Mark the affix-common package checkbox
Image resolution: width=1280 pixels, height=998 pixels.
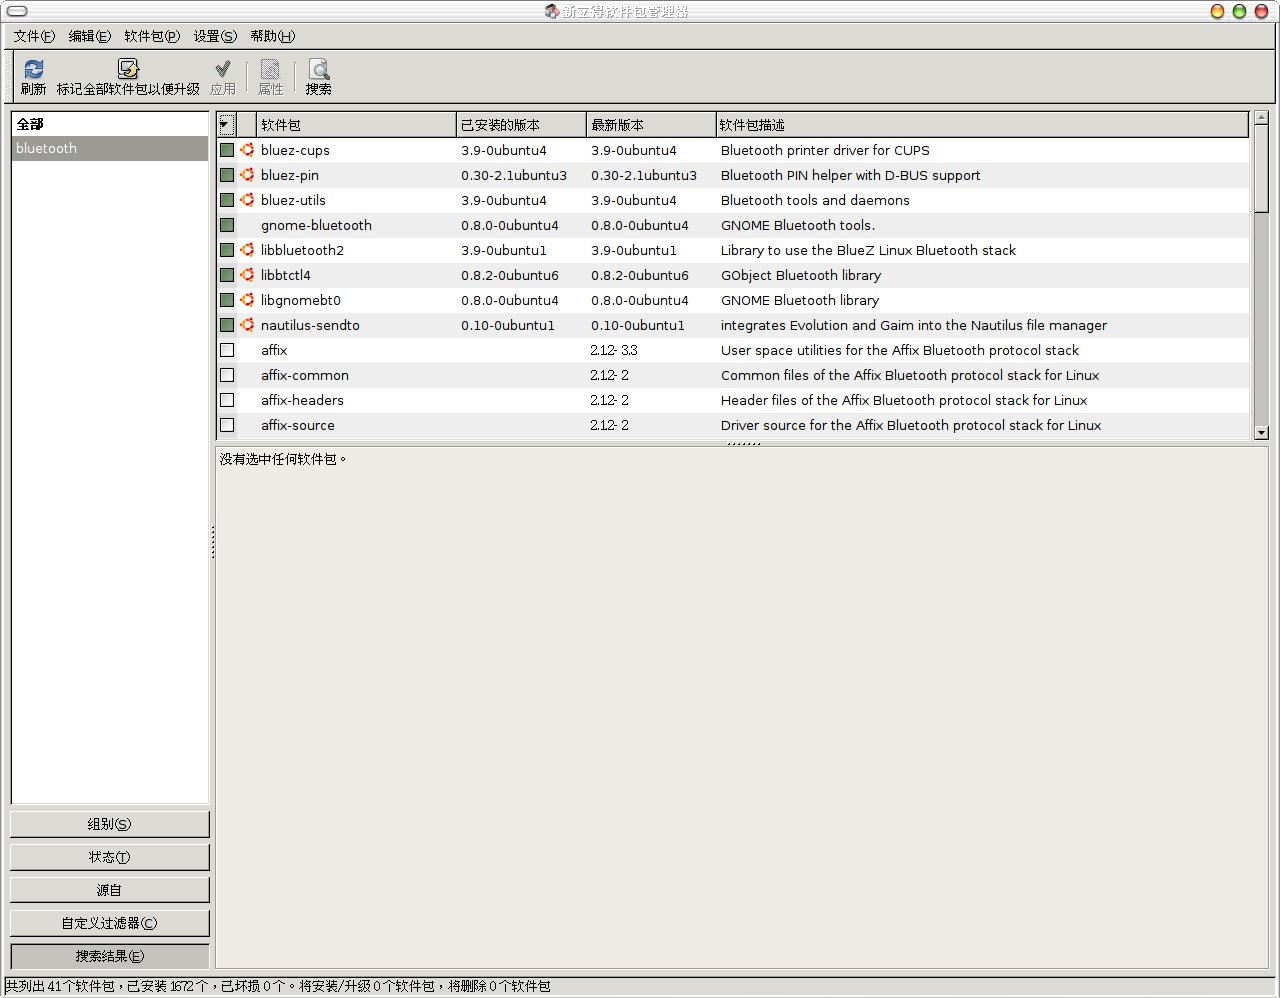[227, 375]
